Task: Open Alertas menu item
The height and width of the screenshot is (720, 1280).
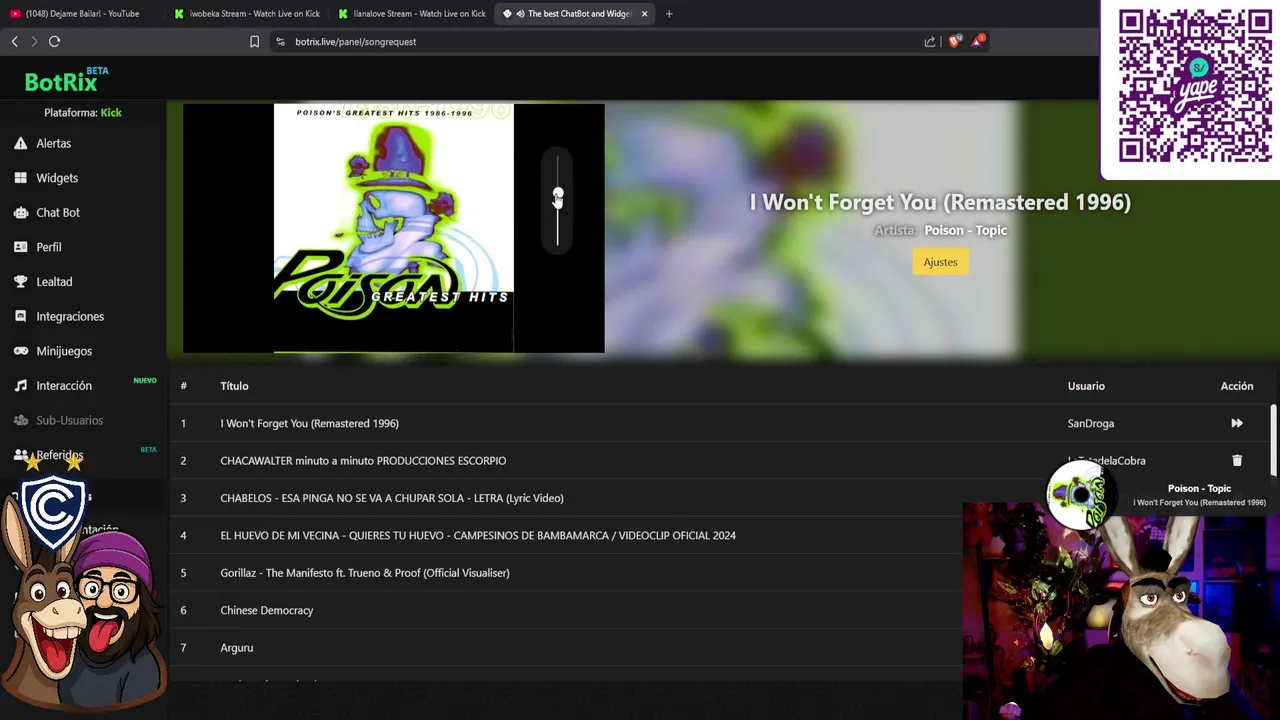Action: click(x=53, y=144)
